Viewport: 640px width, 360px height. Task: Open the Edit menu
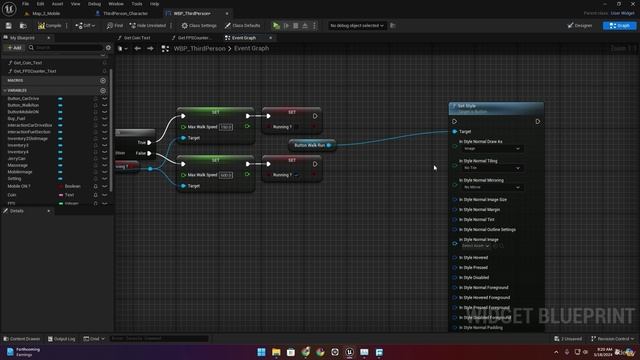(40, 4)
